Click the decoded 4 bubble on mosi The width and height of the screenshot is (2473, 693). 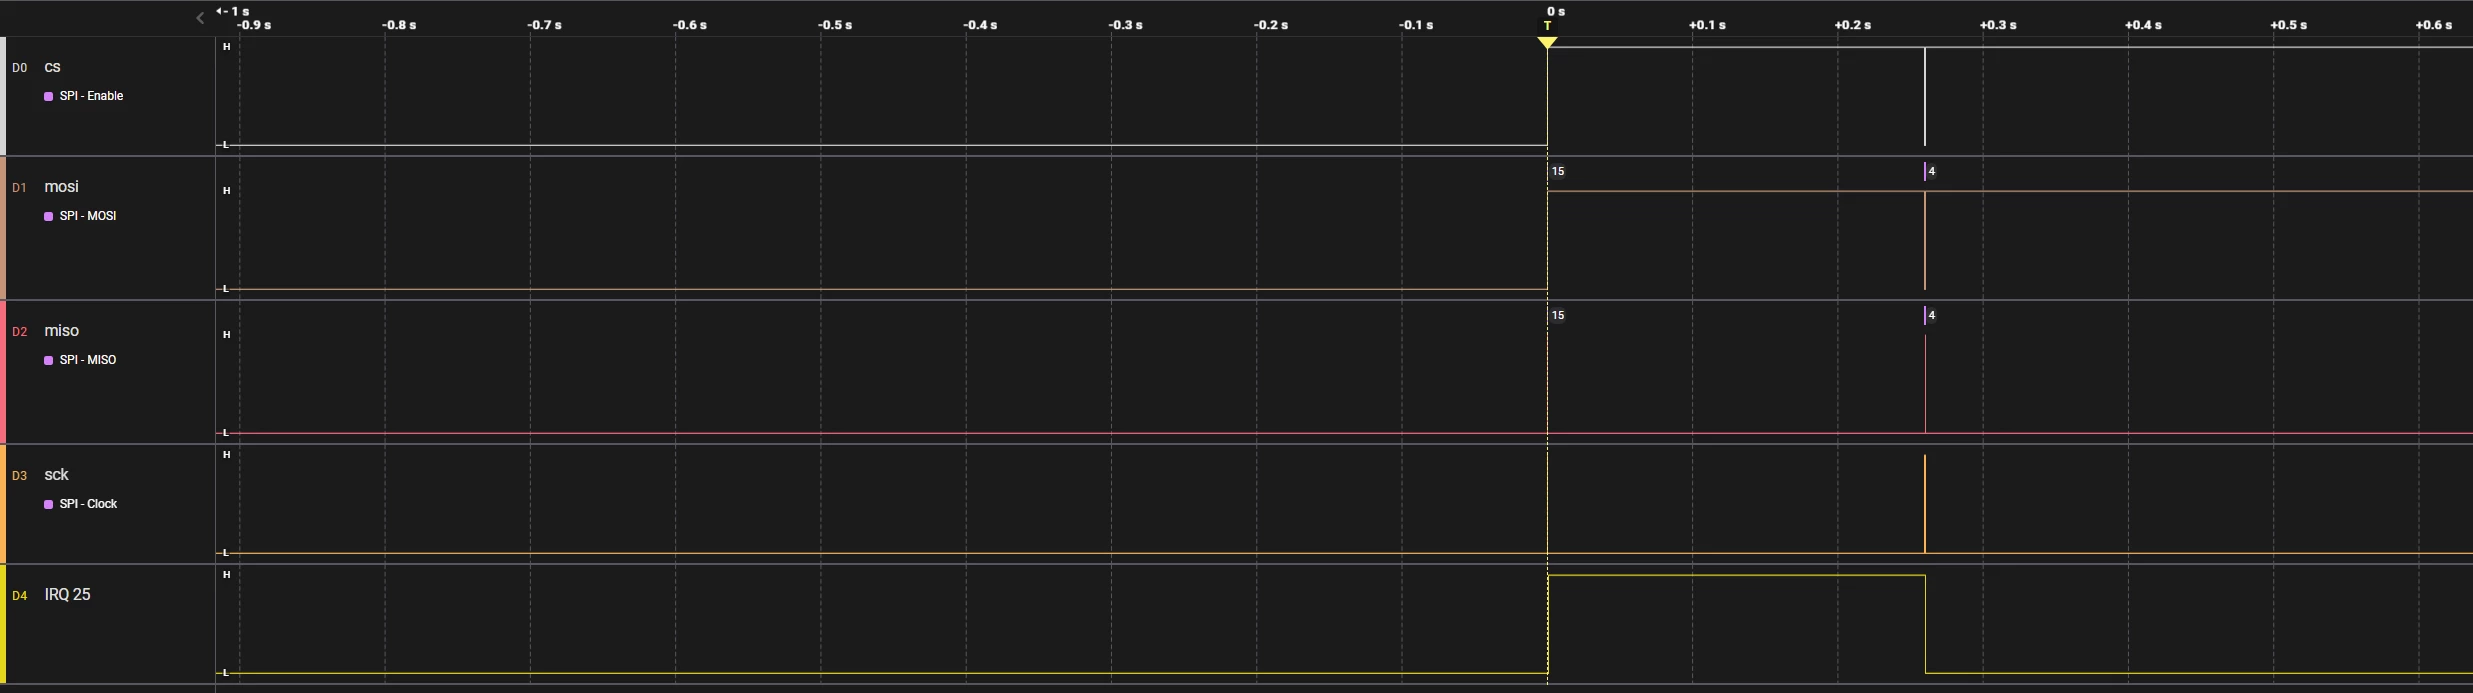point(1931,172)
